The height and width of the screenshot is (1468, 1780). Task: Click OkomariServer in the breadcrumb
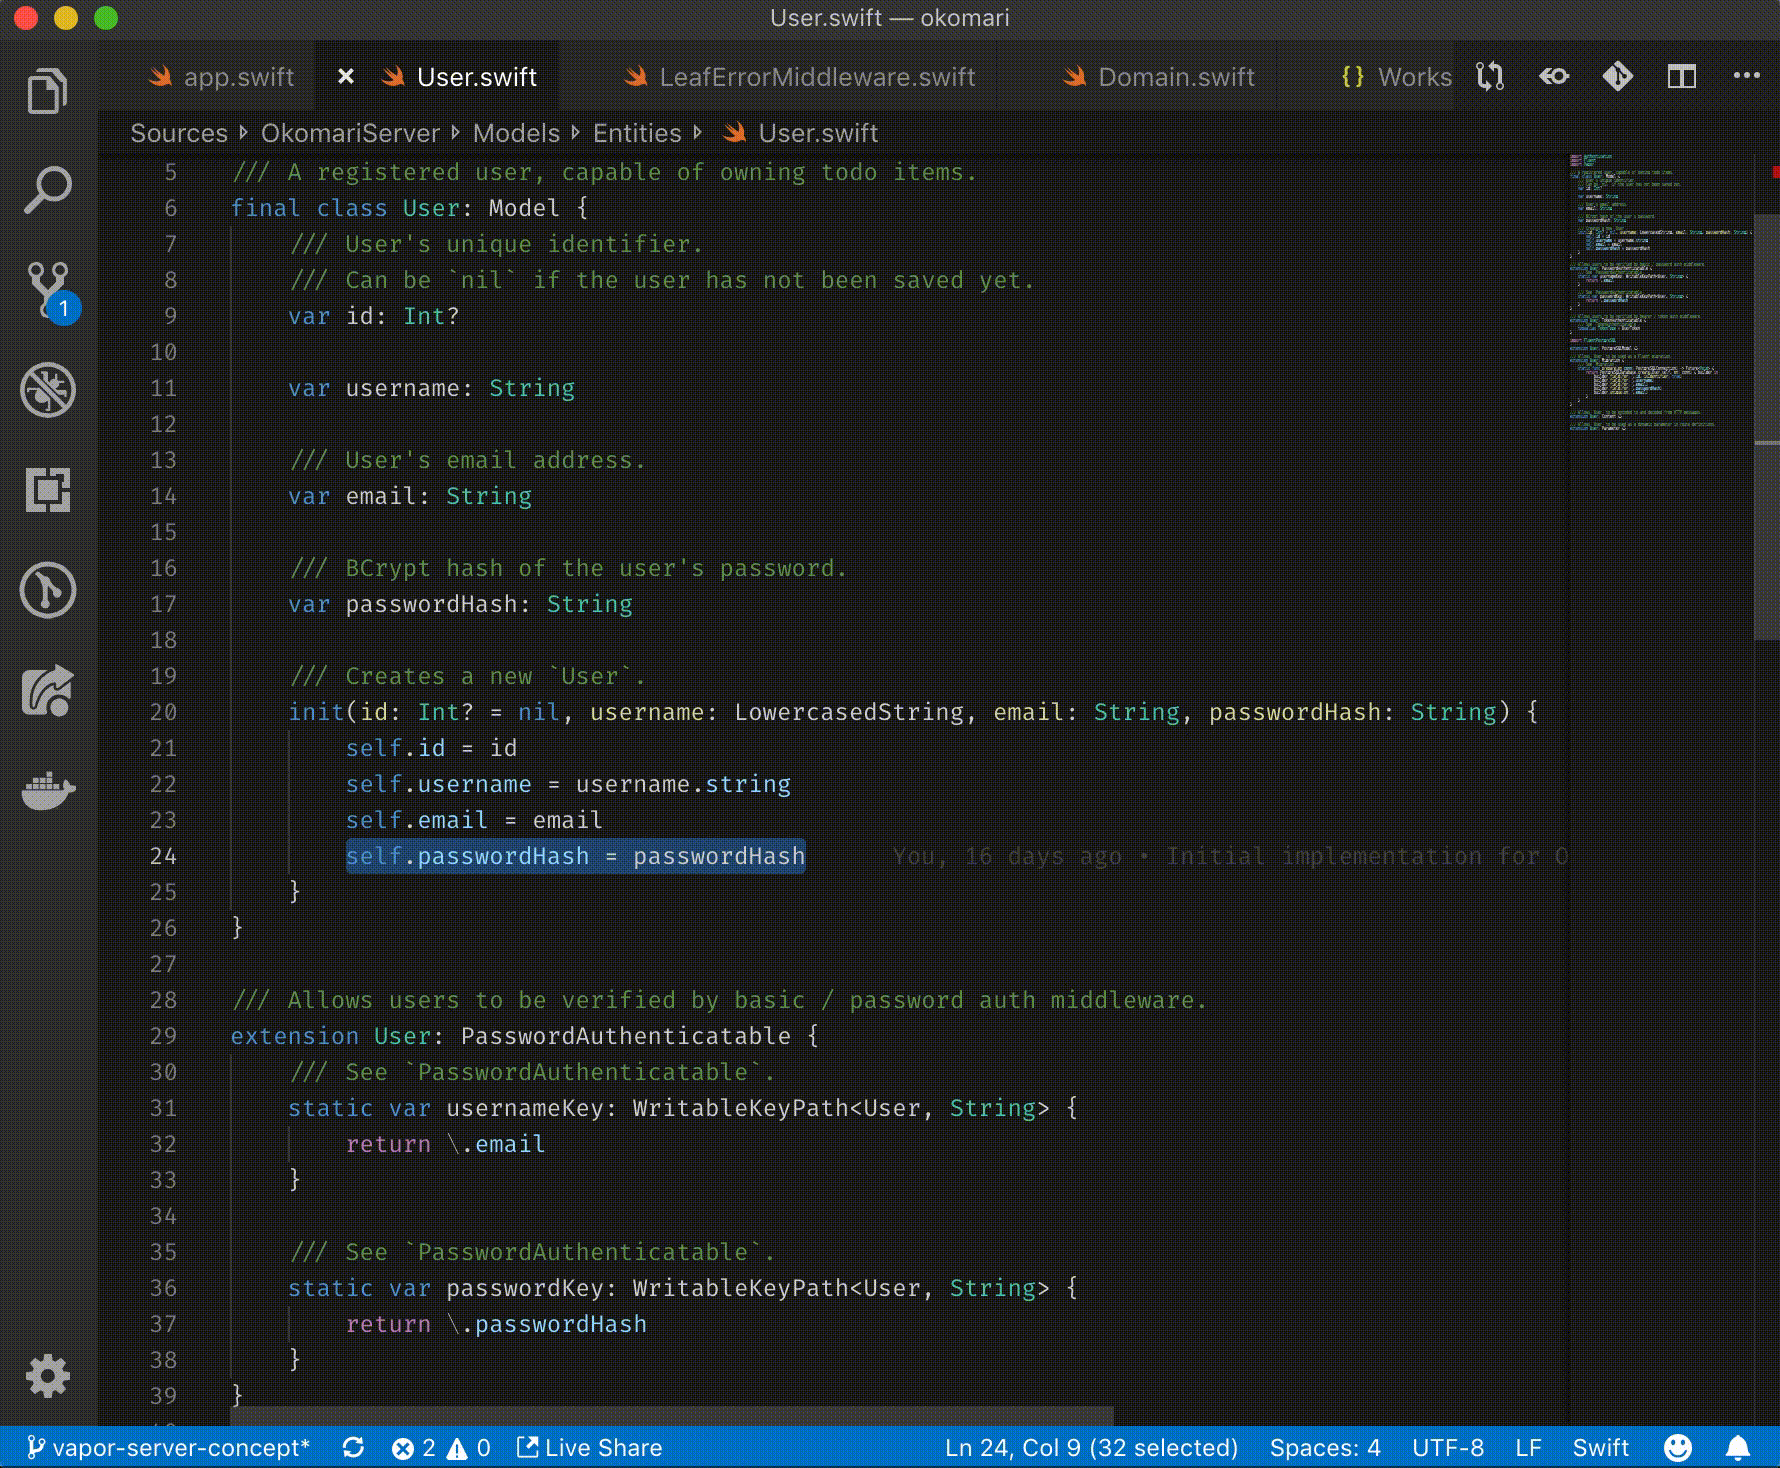(x=350, y=133)
